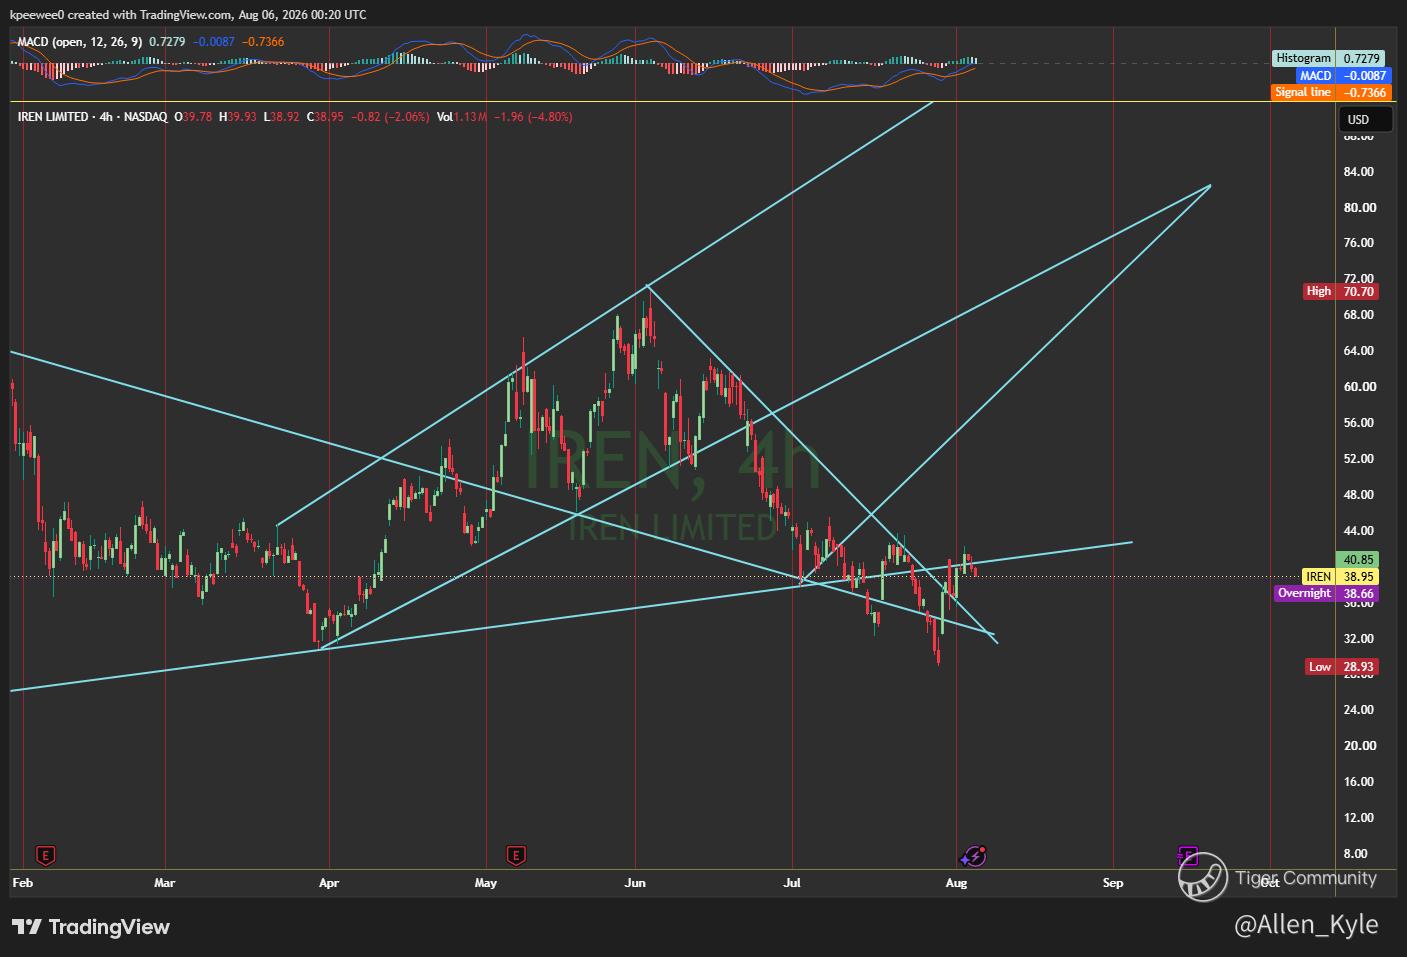
Task: Click the February earnings E marker
Action: pyautogui.click(x=45, y=855)
